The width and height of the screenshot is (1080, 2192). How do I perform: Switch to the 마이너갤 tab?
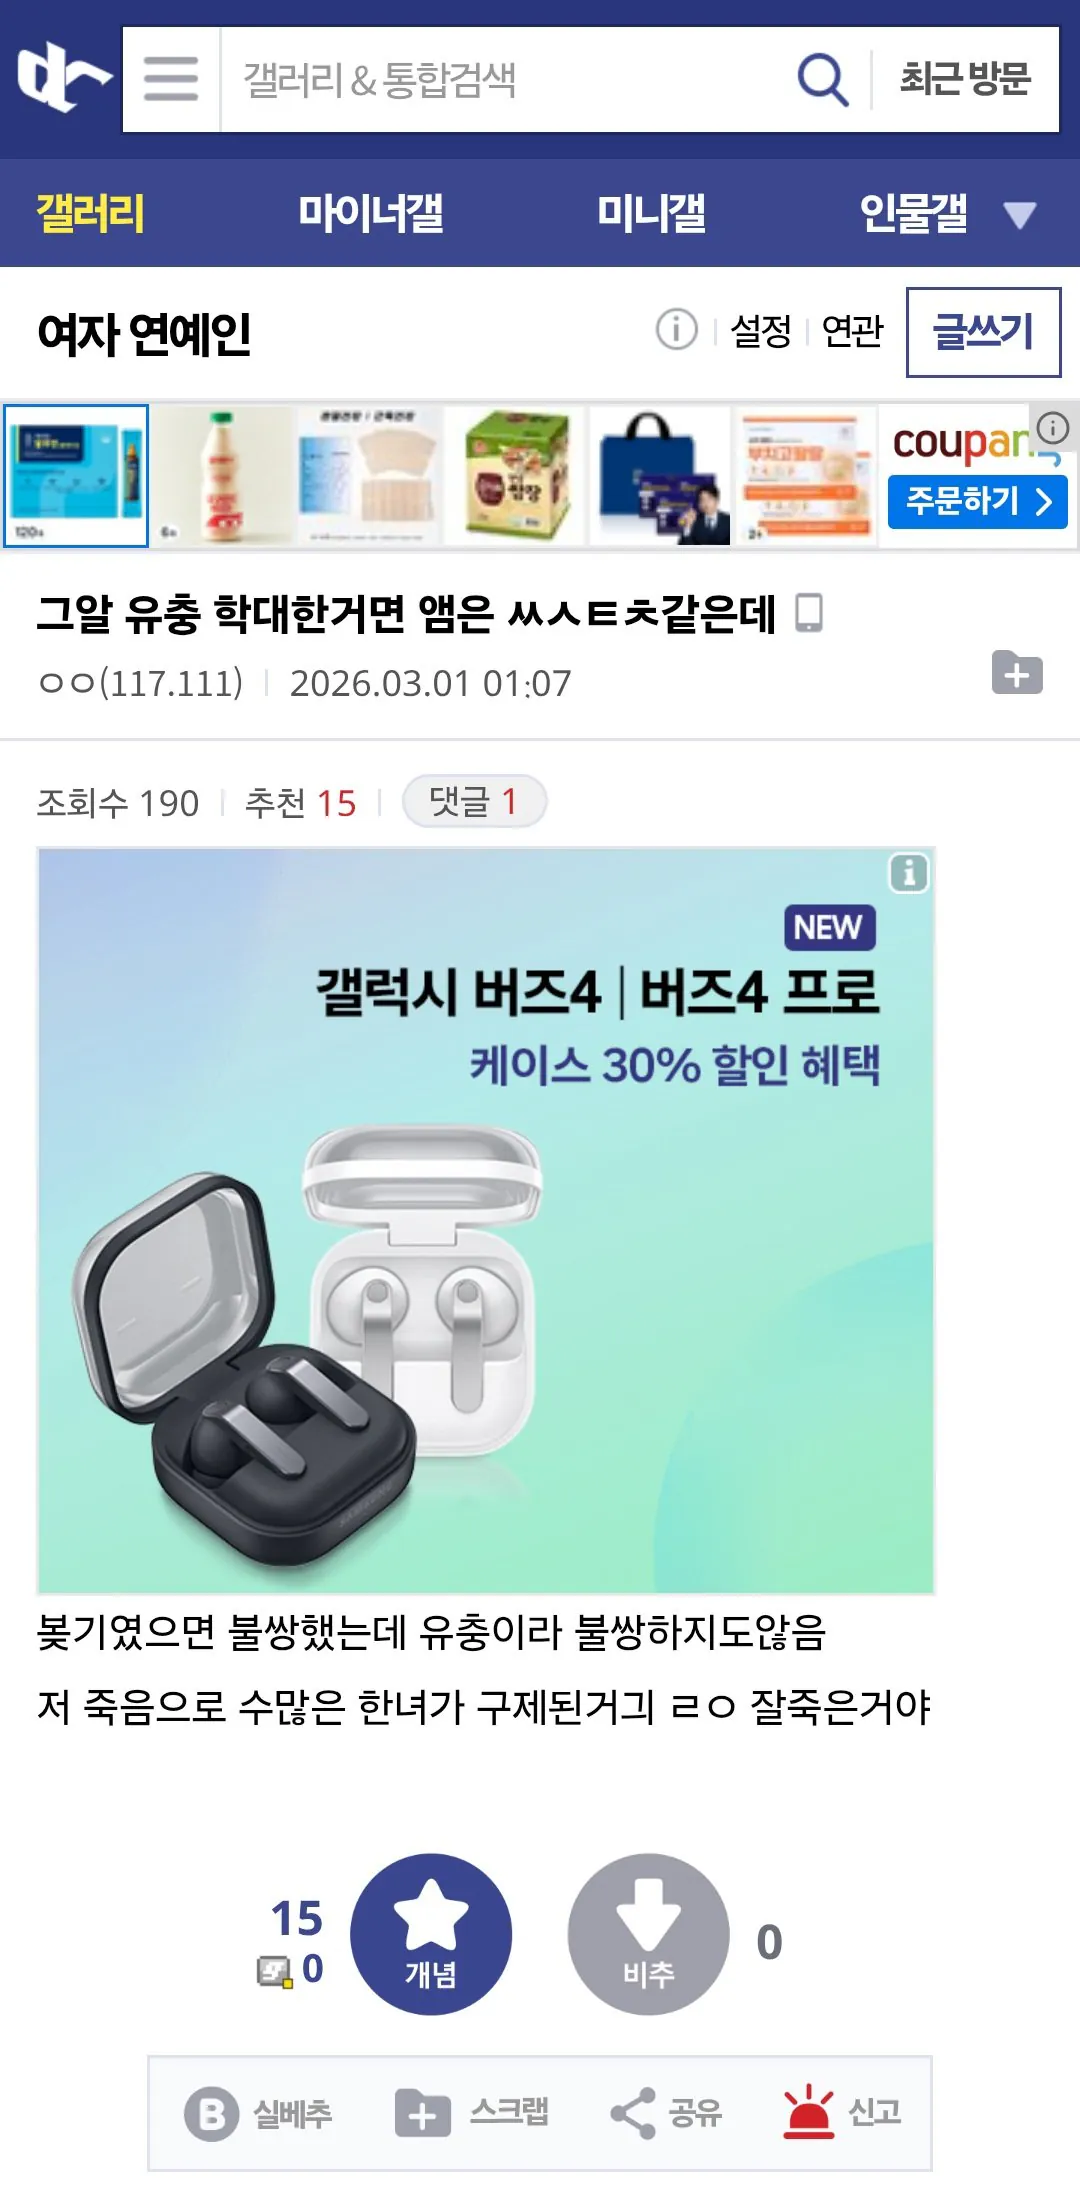pyautogui.click(x=371, y=213)
